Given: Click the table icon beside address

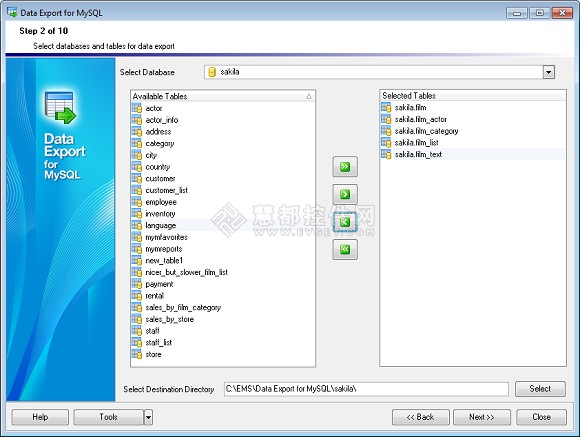Looking at the screenshot, I should pos(137,132).
